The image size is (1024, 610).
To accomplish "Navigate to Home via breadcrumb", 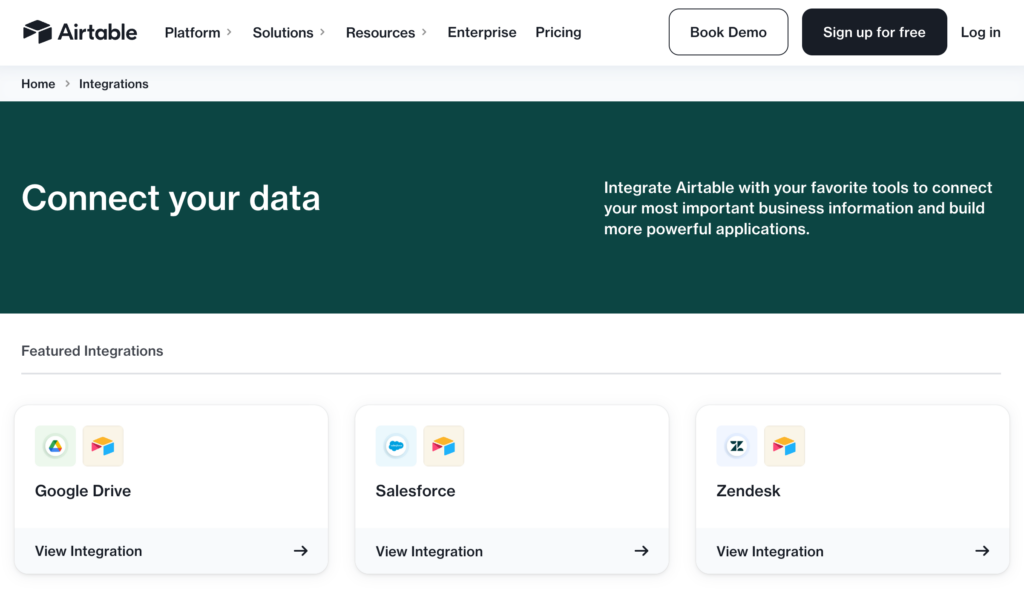I will 38,84.
